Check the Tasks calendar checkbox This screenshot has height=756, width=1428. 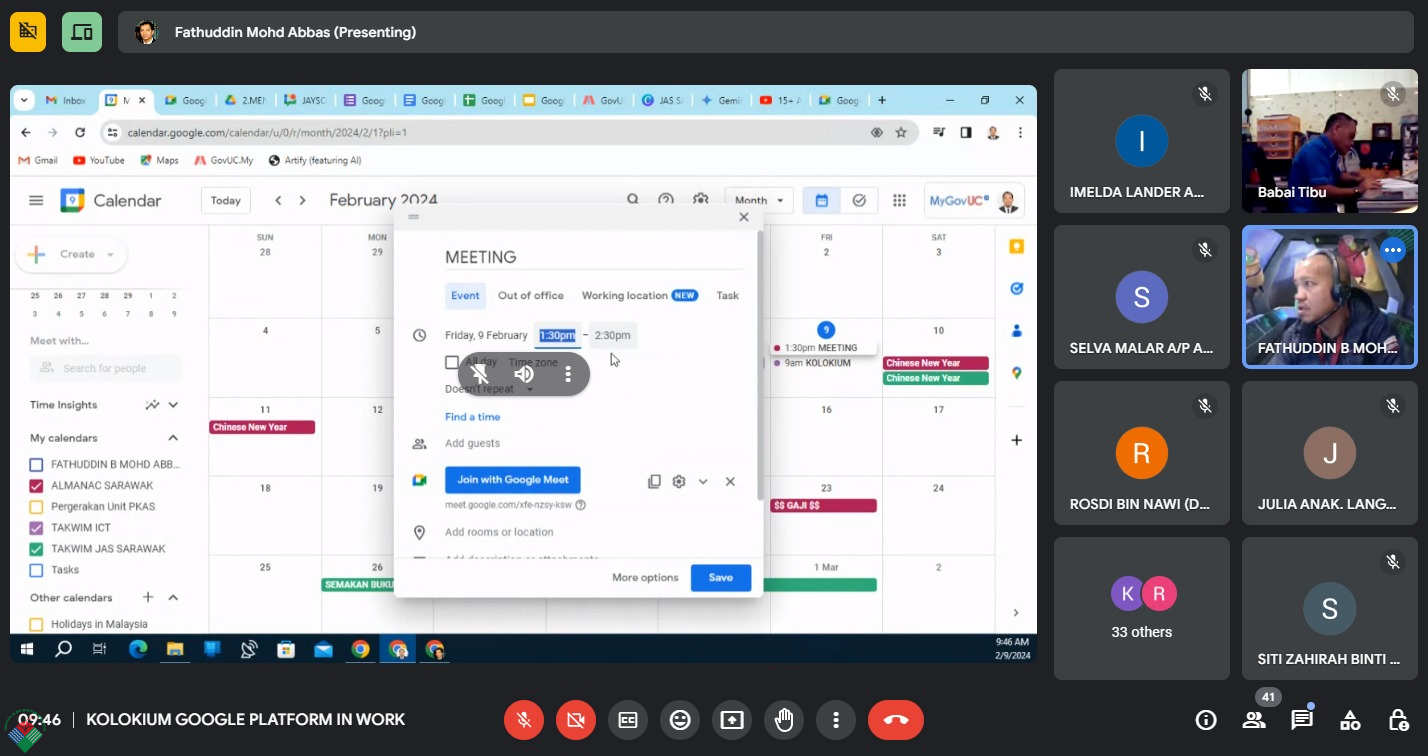pos(37,570)
